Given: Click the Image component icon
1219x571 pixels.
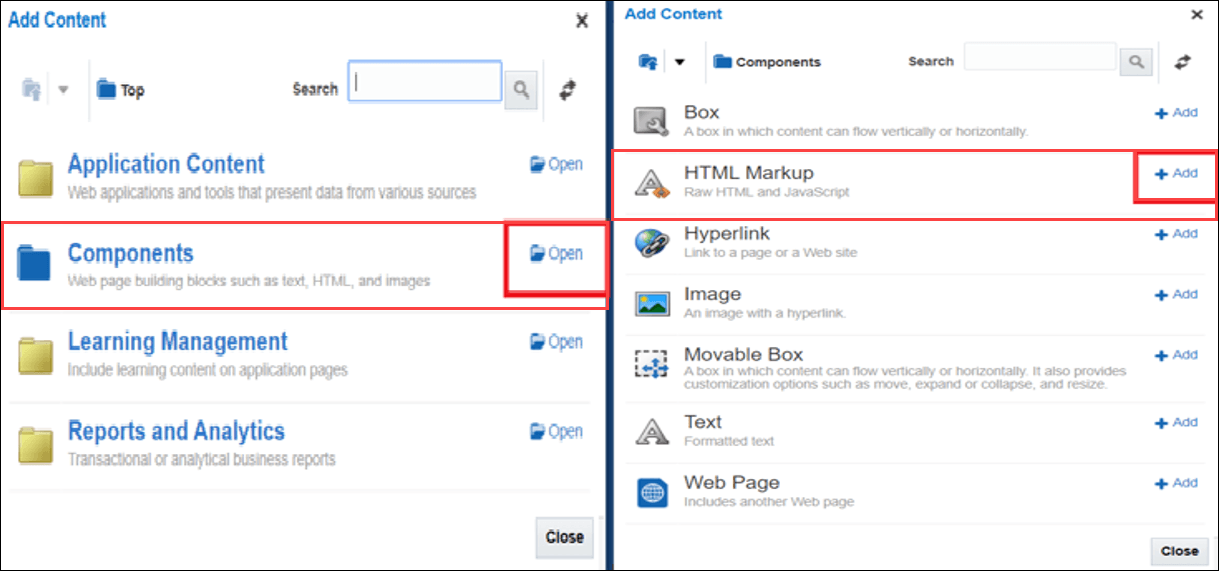Looking at the screenshot, I should (x=652, y=304).
